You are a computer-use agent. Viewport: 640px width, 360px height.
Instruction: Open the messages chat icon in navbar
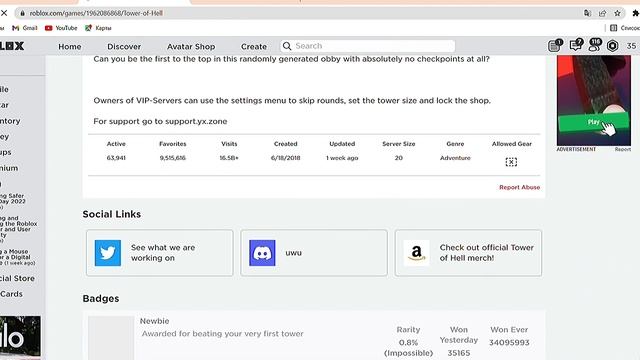tap(576, 45)
